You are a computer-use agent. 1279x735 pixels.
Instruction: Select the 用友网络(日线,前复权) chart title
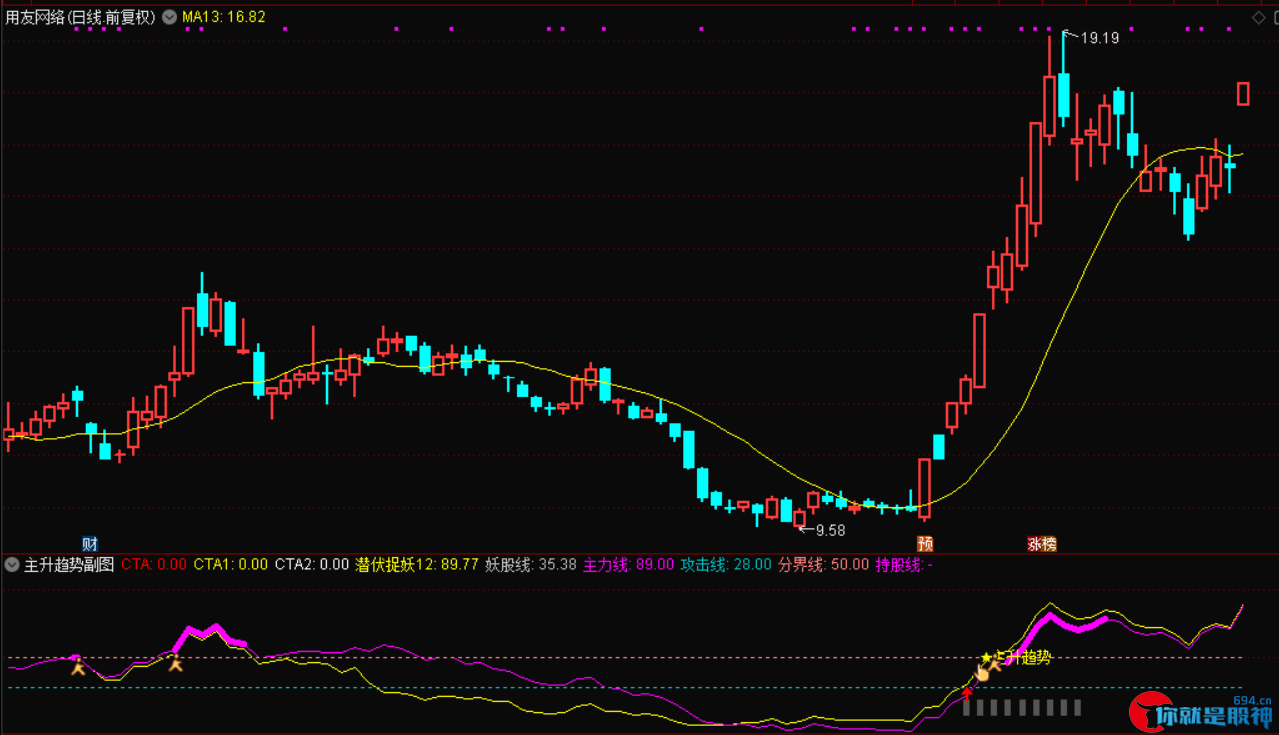point(80,17)
